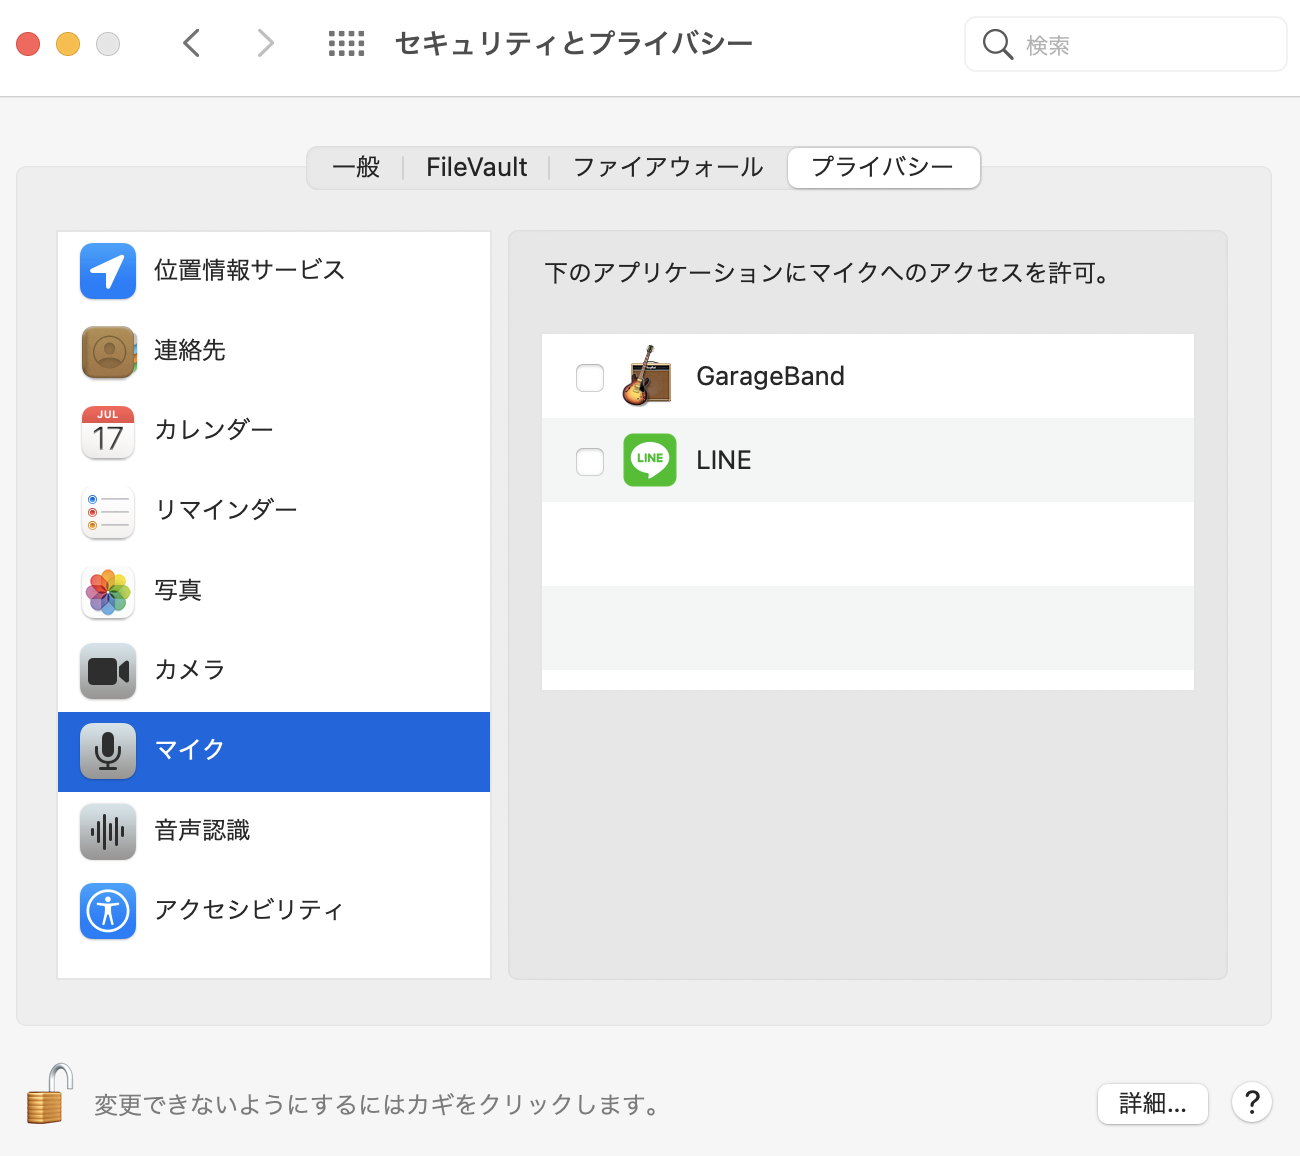Show all preferences grid icon
The height and width of the screenshot is (1156, 1300).
tap(347, 44)
